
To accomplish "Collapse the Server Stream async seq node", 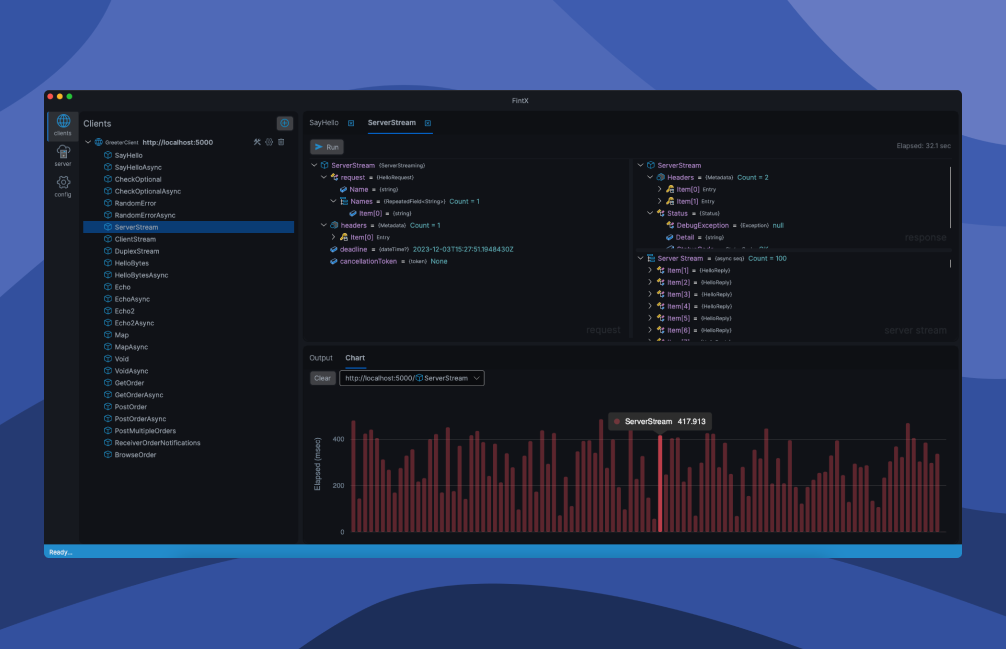I will [639, 258].
